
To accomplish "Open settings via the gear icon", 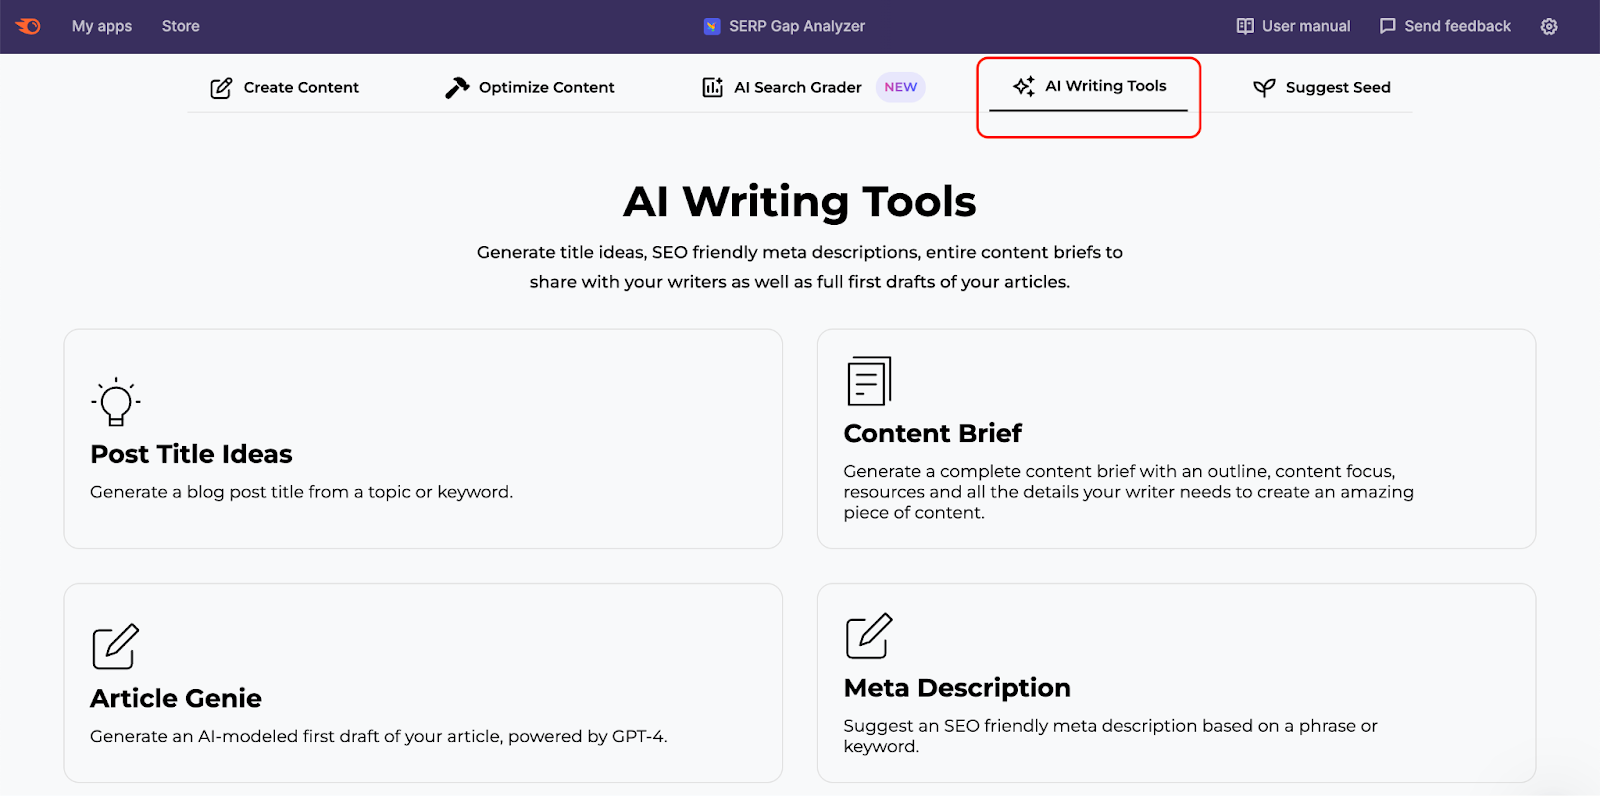I will click(x=1549, y=26).
